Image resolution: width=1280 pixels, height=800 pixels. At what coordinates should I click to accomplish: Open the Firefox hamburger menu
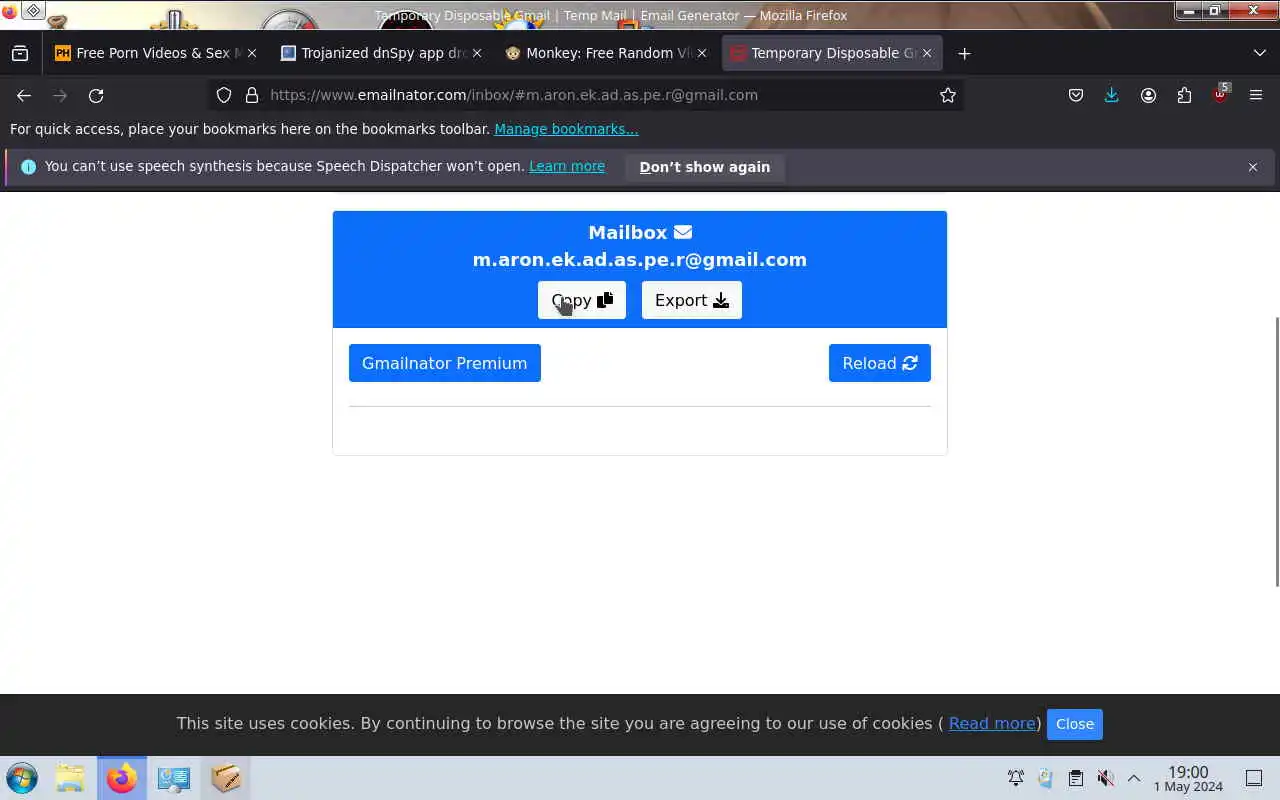click(1256, 95)
